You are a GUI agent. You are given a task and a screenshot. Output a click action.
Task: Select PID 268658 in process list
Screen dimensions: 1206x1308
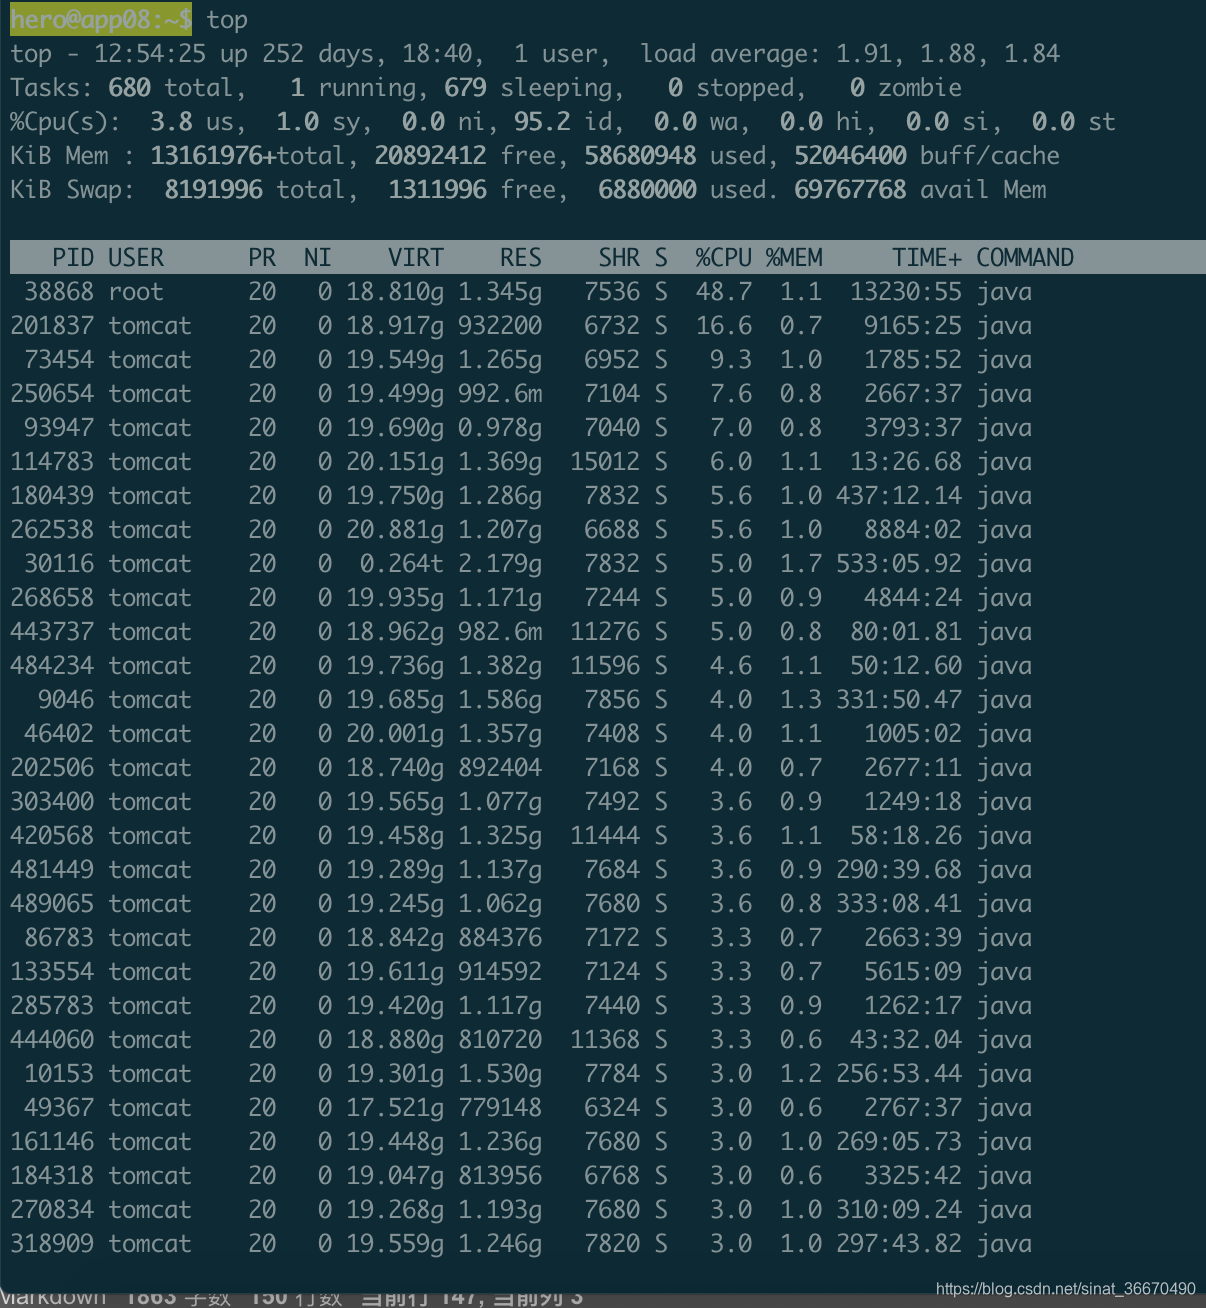(52, 597)
